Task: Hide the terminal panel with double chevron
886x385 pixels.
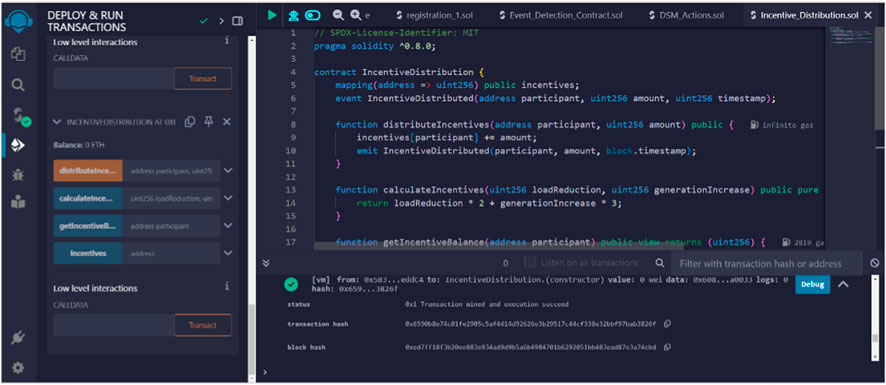Action: [267, 263]
